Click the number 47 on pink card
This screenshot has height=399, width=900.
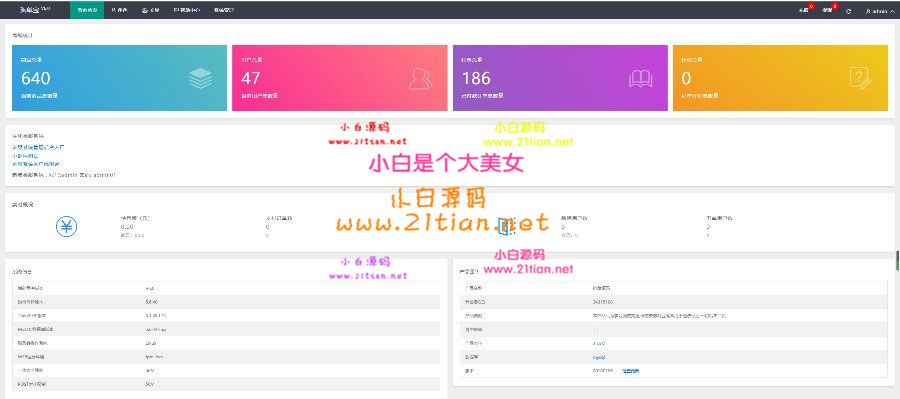[251, 78]
